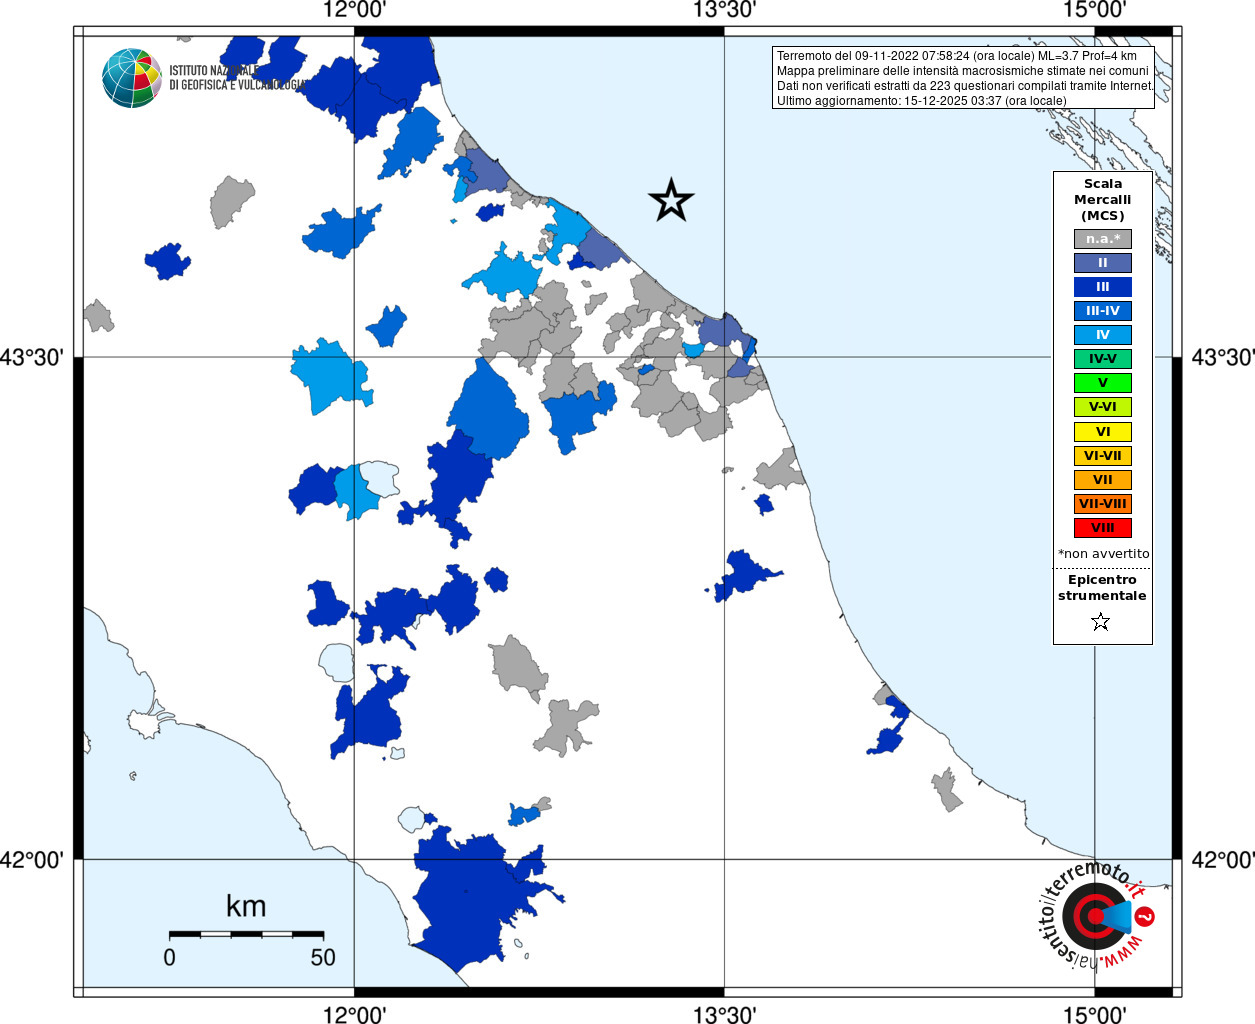Image resolution: width=1255 pixels, height=1024 pixels.
Task: Click the epicenter star on the map
Action: [671, 200]
